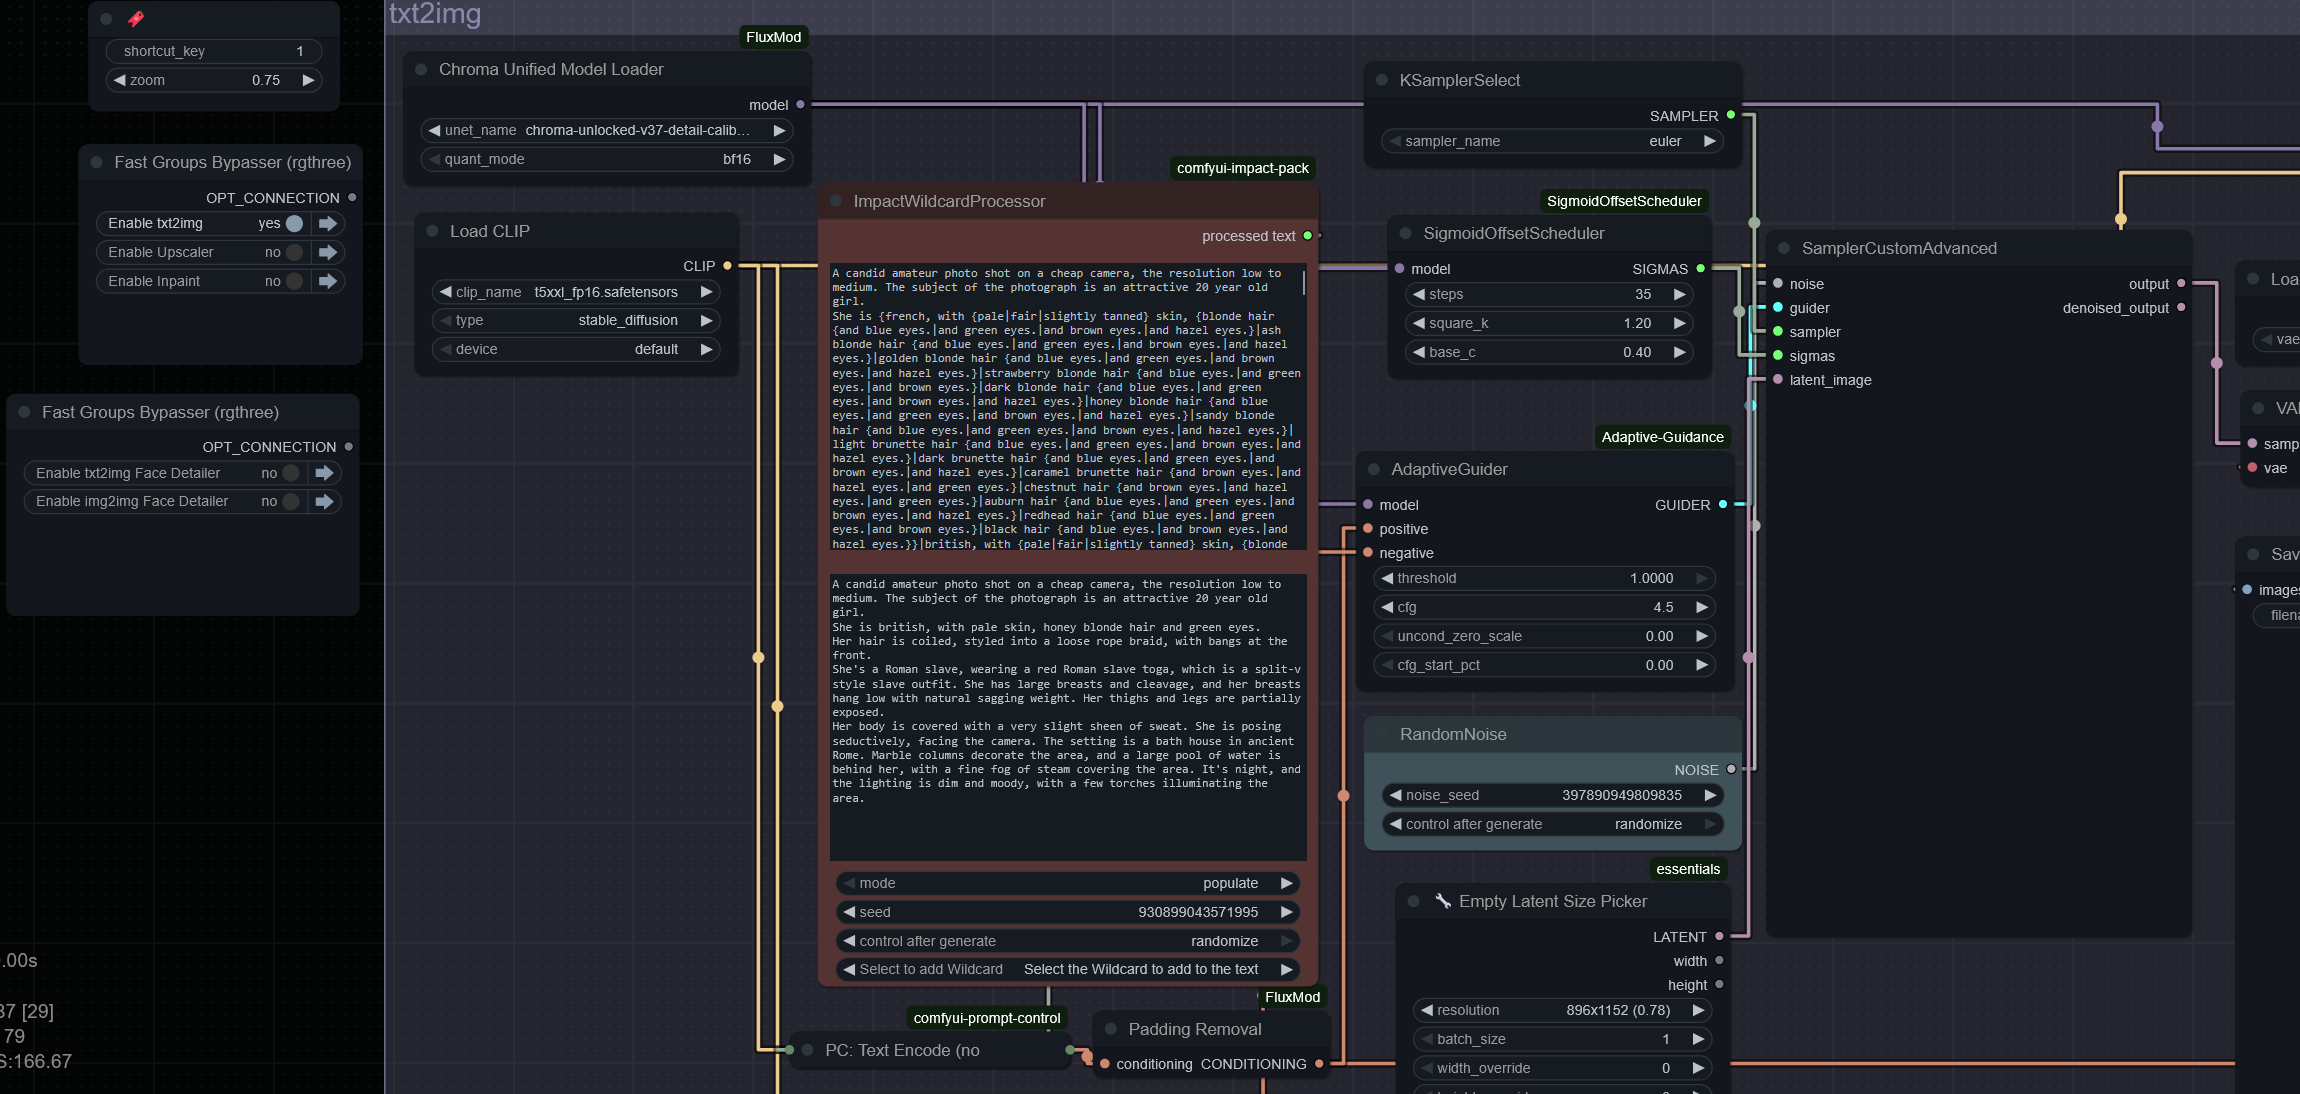Click the noise input connector on SamplerCustomAdvanced

pyautogui.click(x=1778, y=284)
